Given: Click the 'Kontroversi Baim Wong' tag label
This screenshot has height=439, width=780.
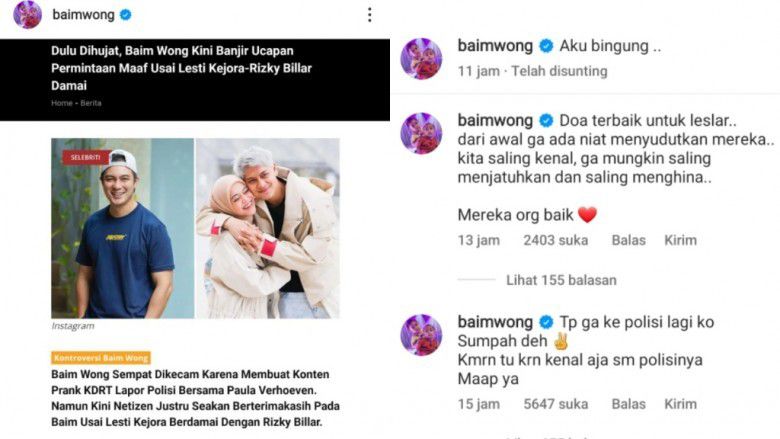Looking at the screenshot, I should click(x=100, y=358).
